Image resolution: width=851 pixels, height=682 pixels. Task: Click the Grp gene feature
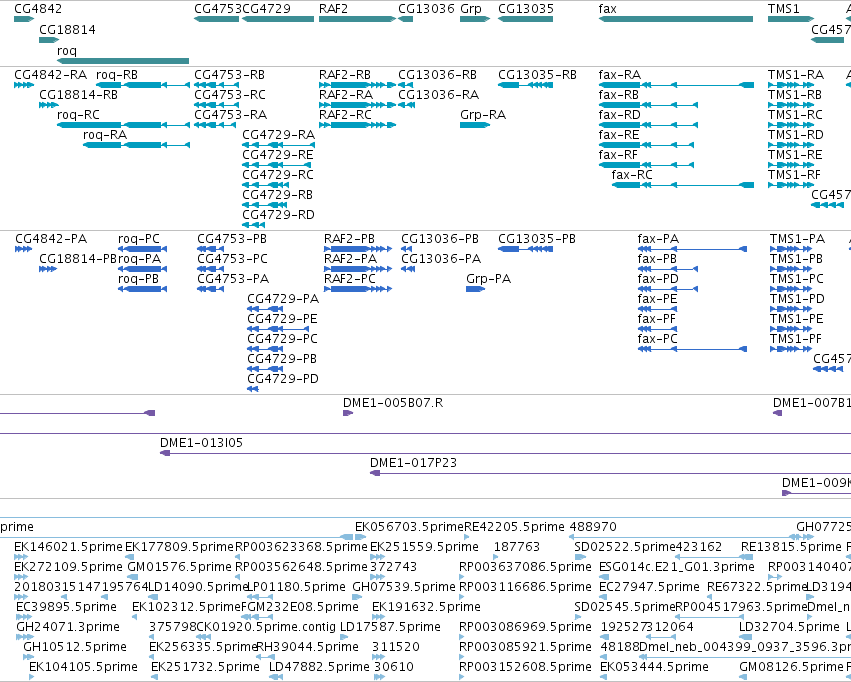pyautogui.click(x=475, y=19)
